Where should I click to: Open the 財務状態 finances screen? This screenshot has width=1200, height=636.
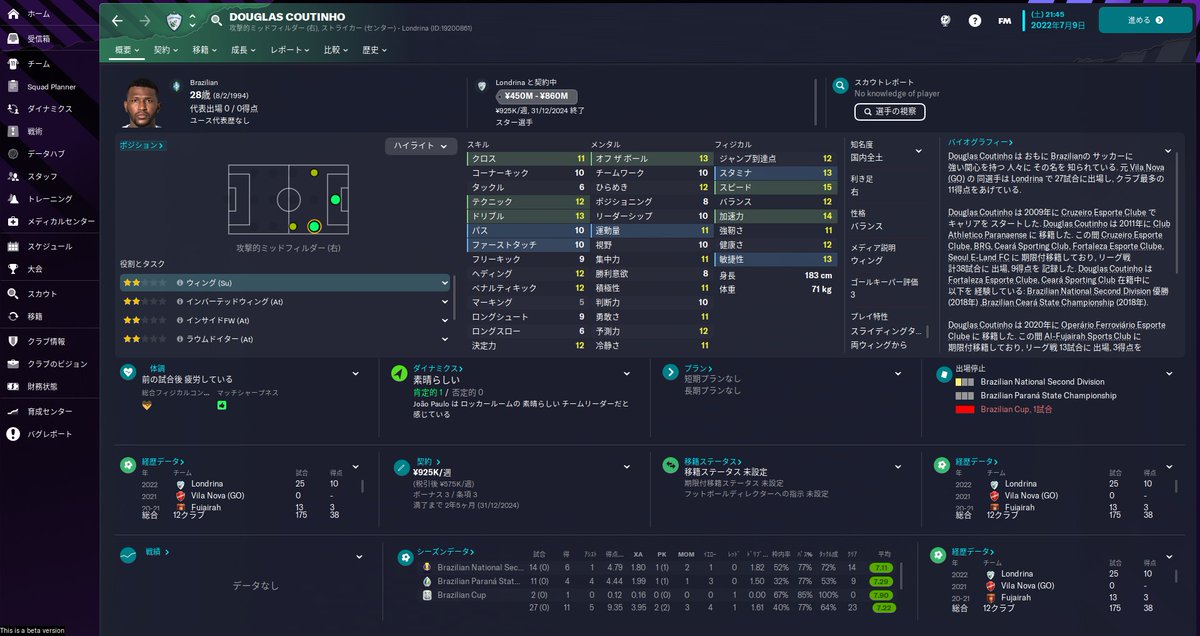pos(40,386)
